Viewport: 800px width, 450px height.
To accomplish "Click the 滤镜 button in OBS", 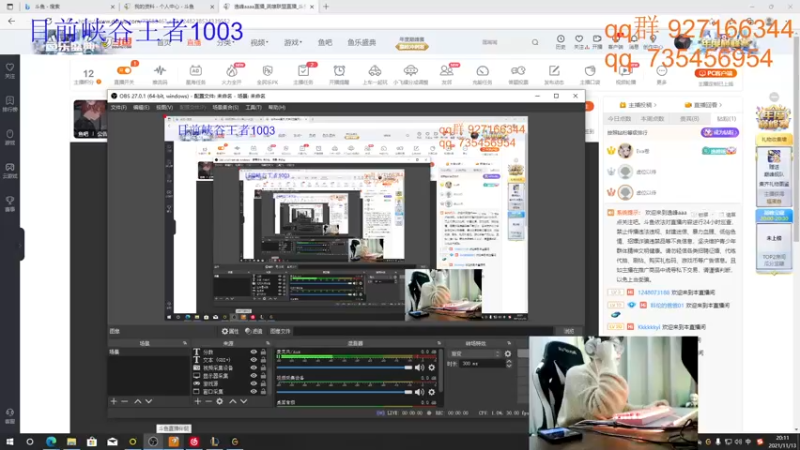I will 254,331.
